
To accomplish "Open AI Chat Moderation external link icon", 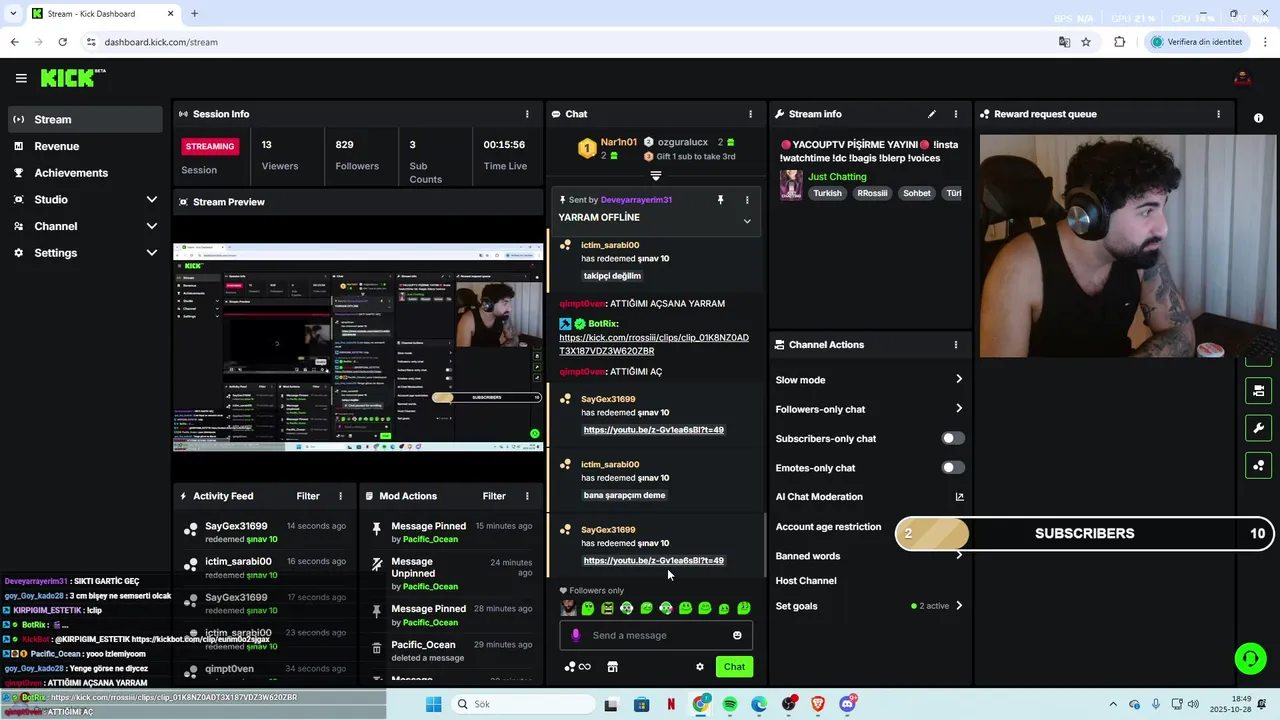I will pyautogui.click(x=959, y=497).
